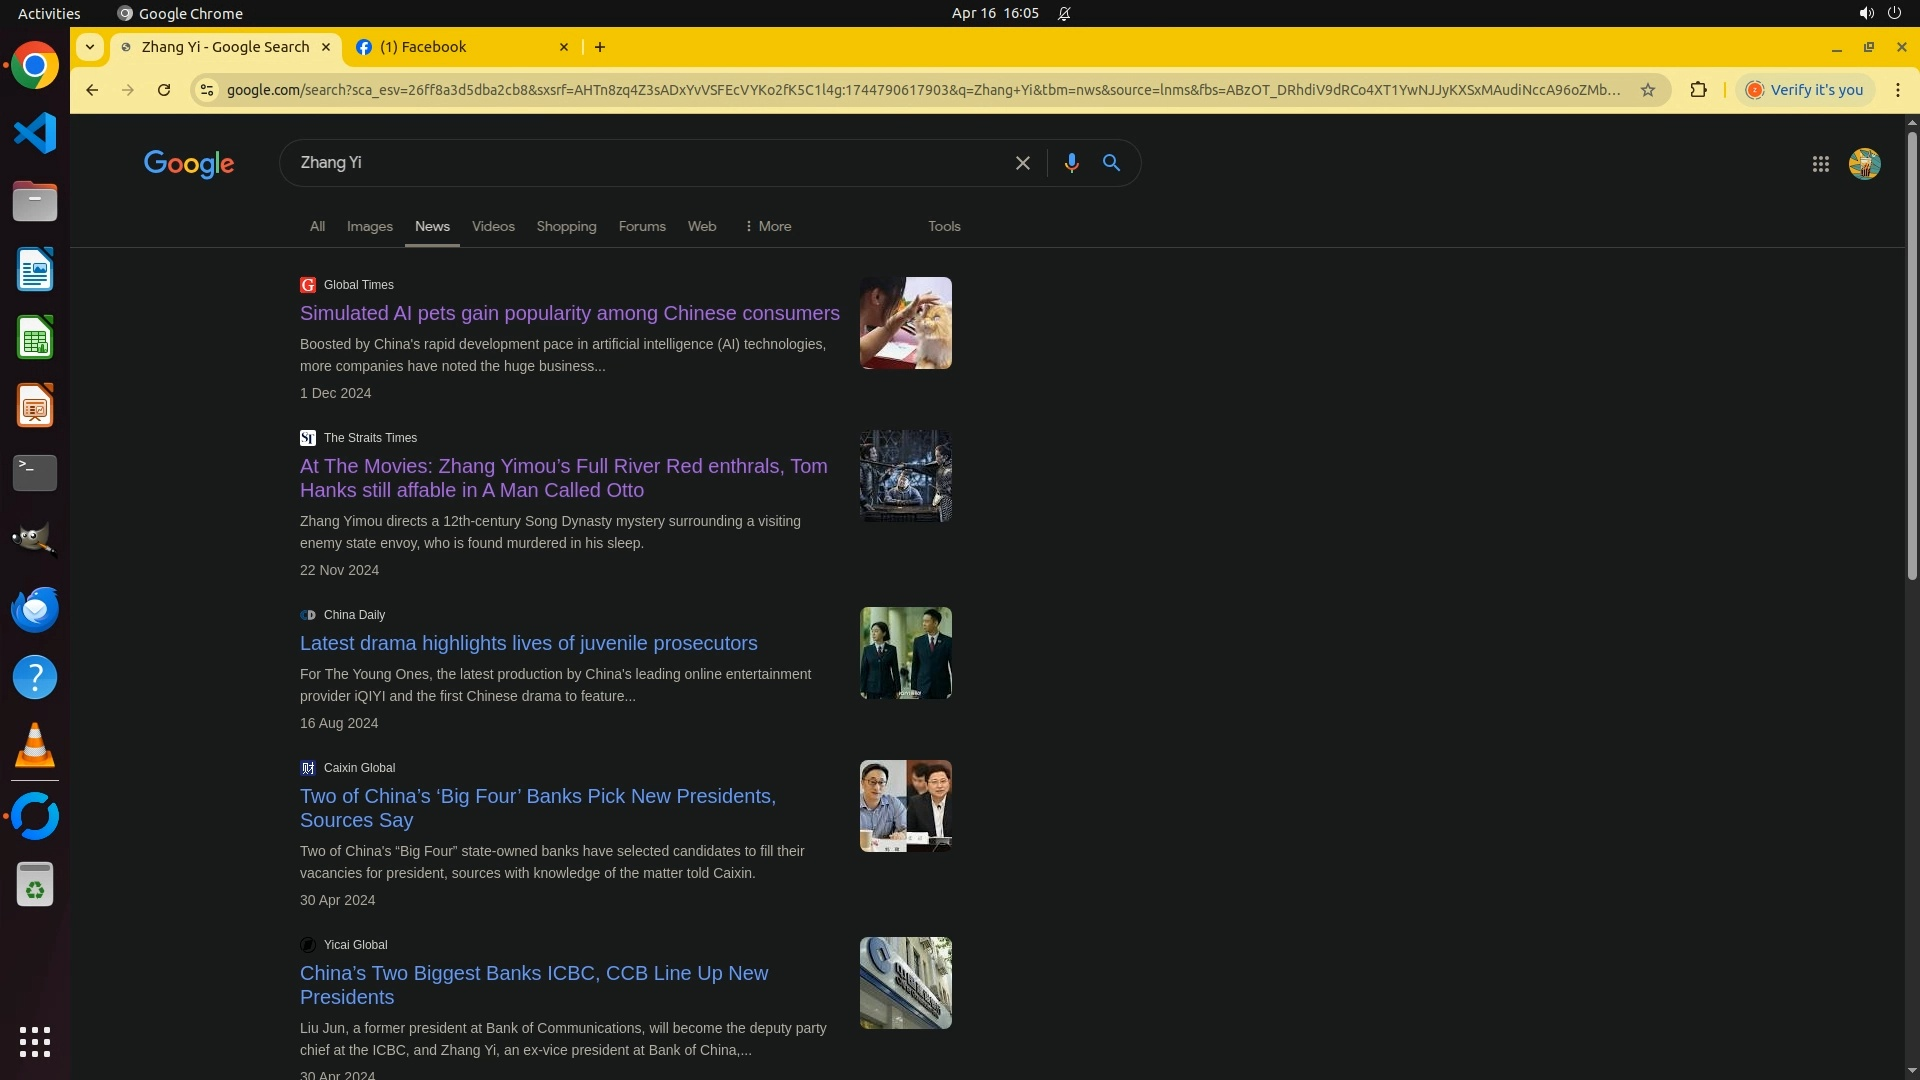The width and height of the screenshot is (1920, 1080).
Task: Expand the tab search dropdown arrow
Action: pyautogui.click(x=90, y=47)
